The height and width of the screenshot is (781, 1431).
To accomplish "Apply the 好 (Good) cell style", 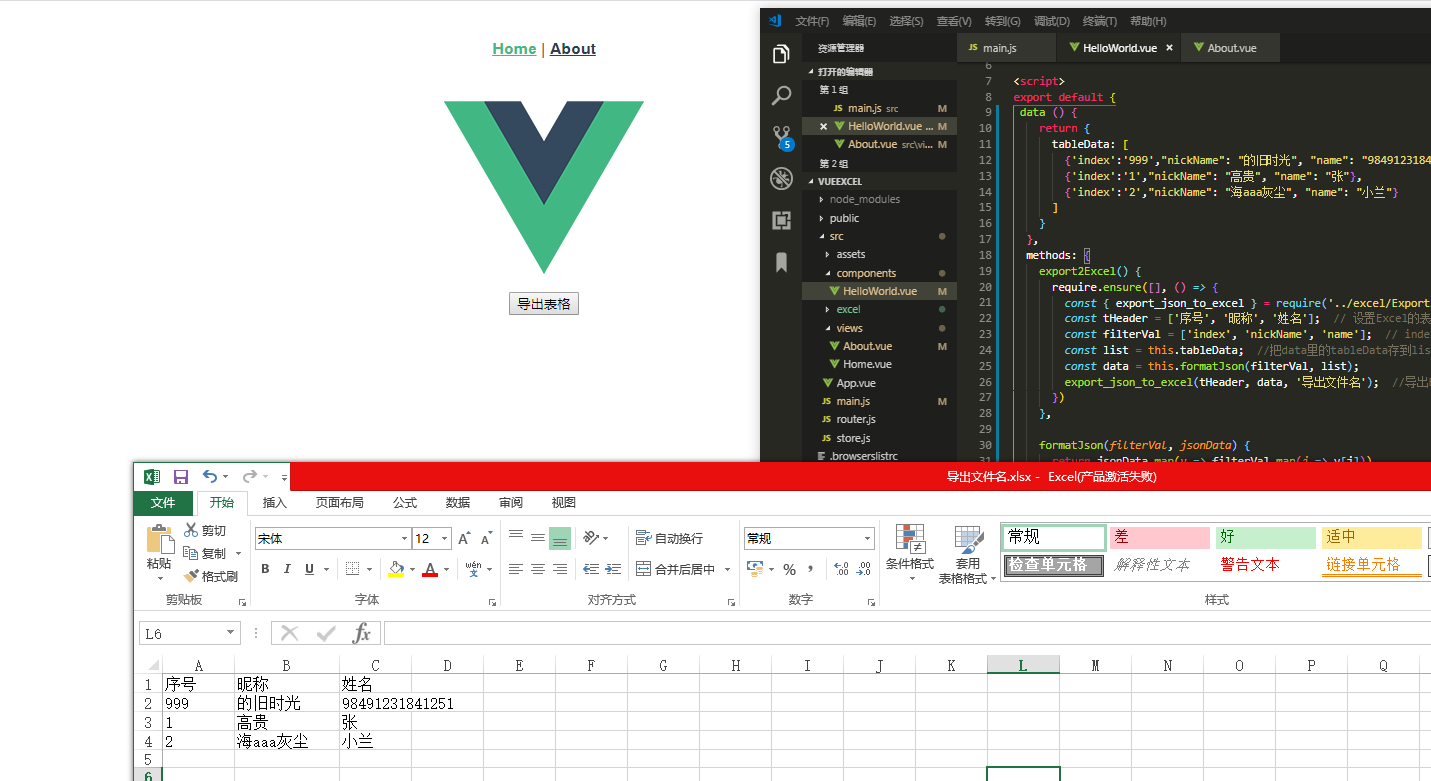I will (1265, 538).
